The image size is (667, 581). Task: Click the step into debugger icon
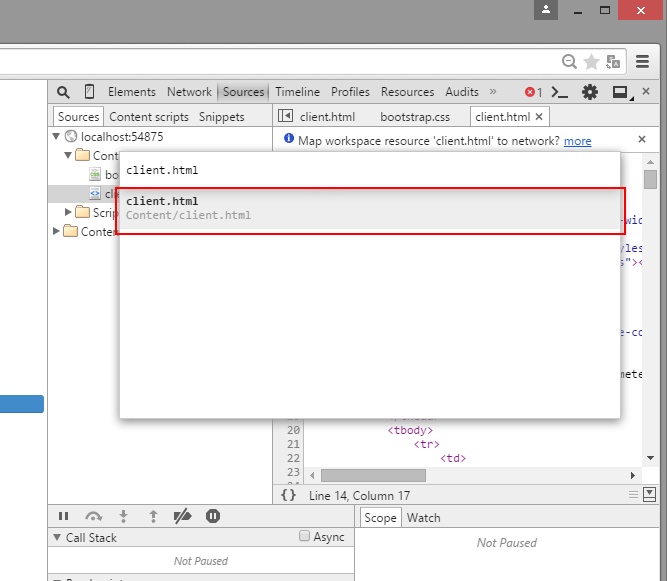coord(123,516)
